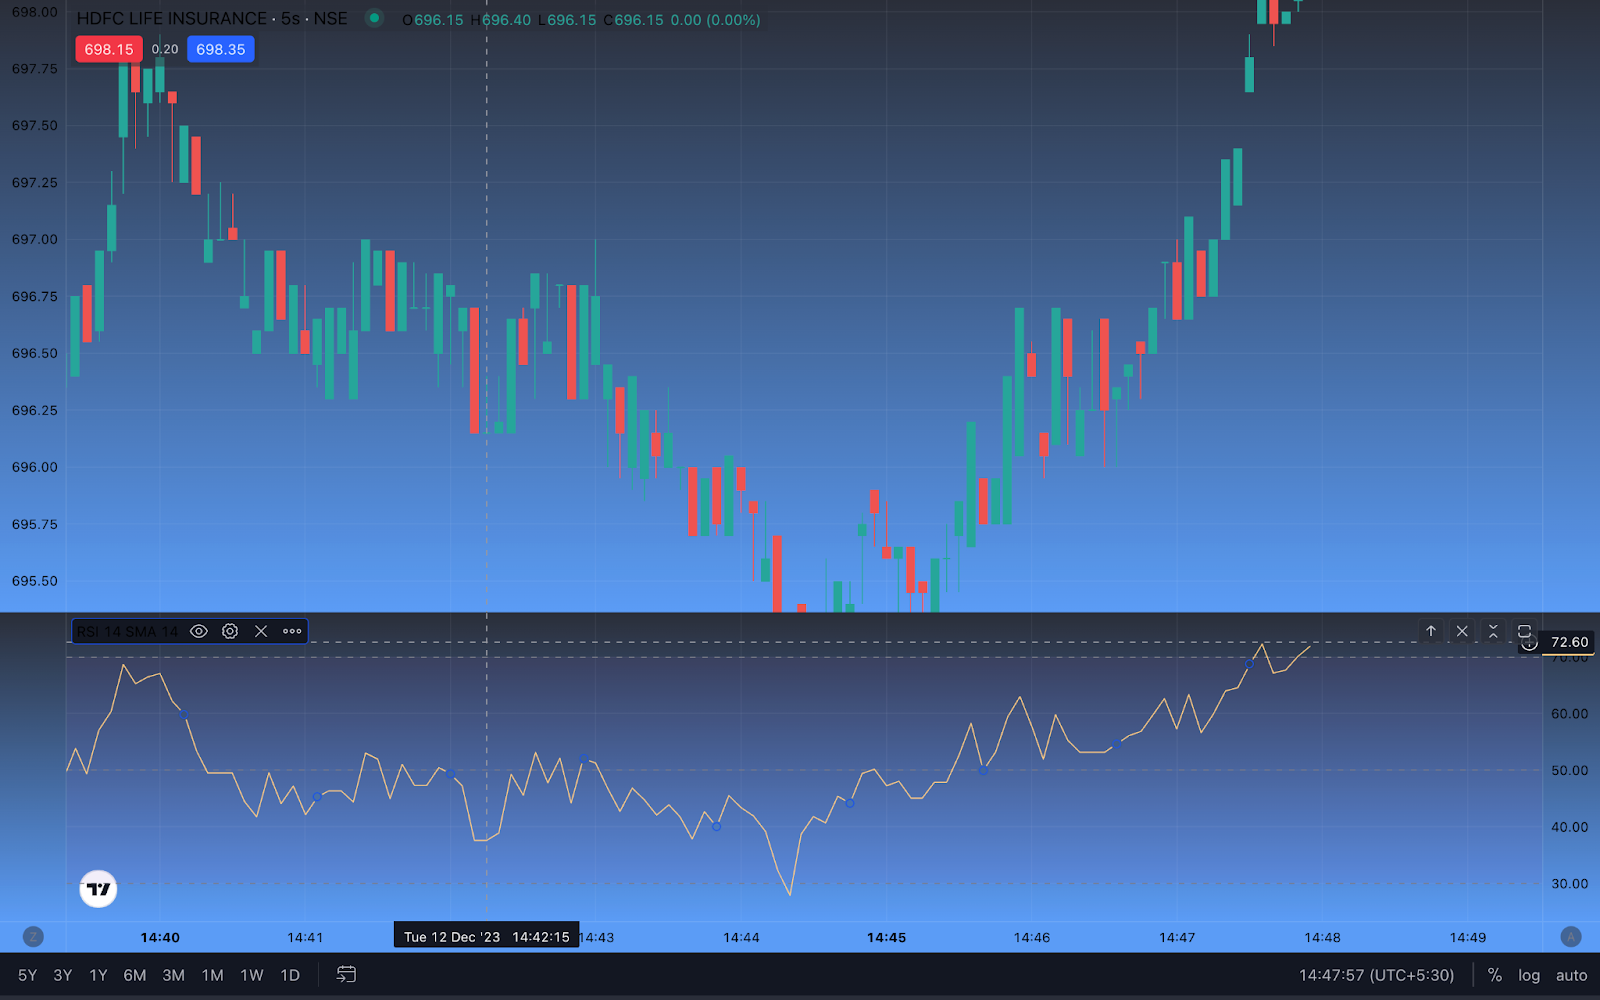Maximize the RSI pane

1524,631
